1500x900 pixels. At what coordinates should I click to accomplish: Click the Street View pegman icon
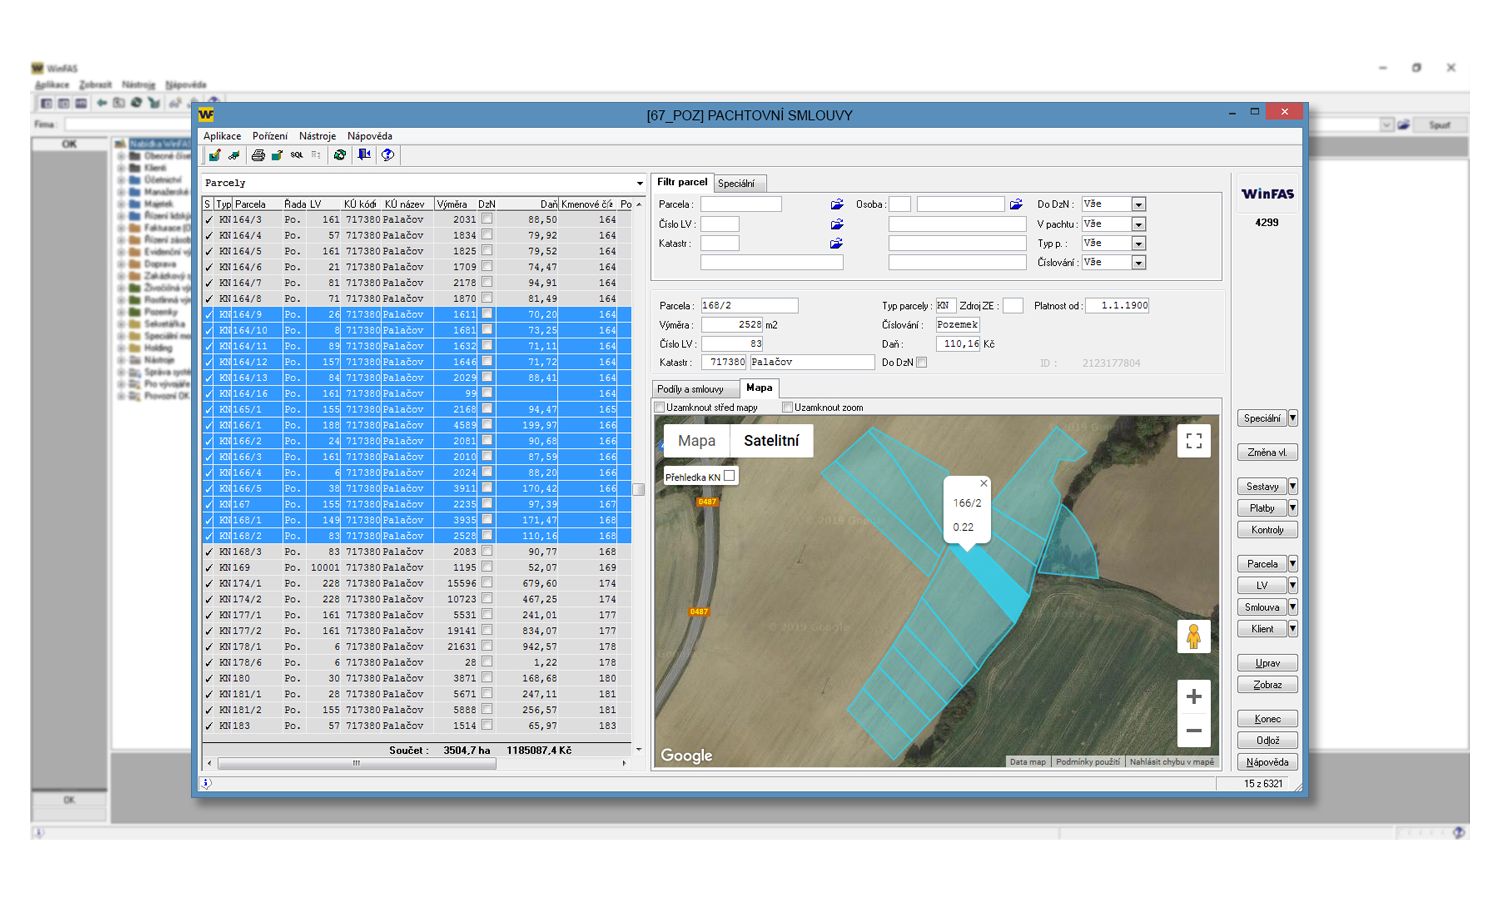click(1193, 636)
